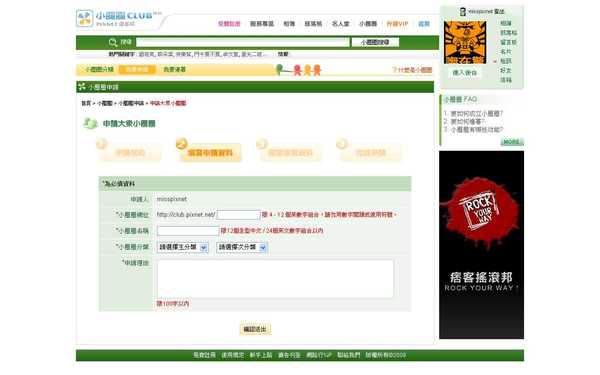Click the application reason text area

(275, 279)
